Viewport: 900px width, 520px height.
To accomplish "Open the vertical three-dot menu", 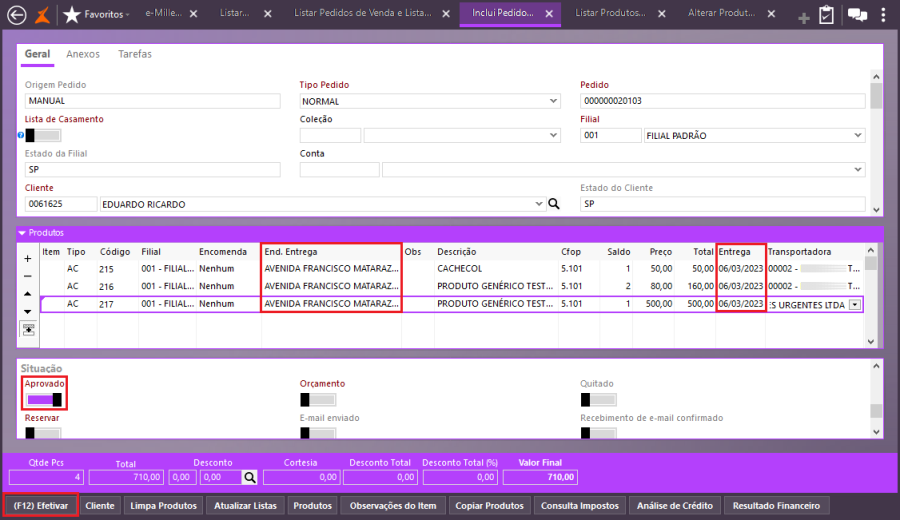I will coord(883,15).
